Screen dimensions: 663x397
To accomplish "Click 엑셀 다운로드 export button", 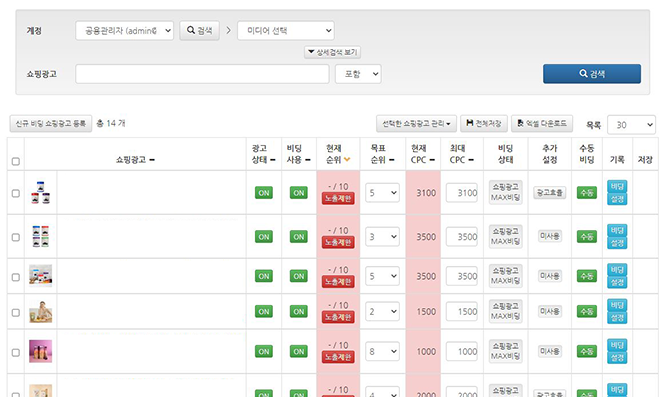I will [x=542, y=123].
